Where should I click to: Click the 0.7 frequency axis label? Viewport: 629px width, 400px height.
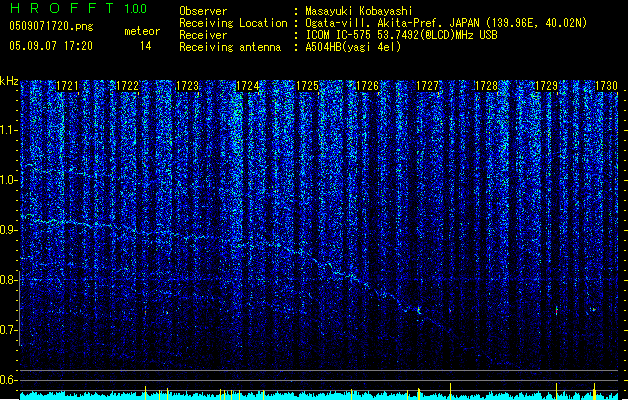tap(8, 330)
